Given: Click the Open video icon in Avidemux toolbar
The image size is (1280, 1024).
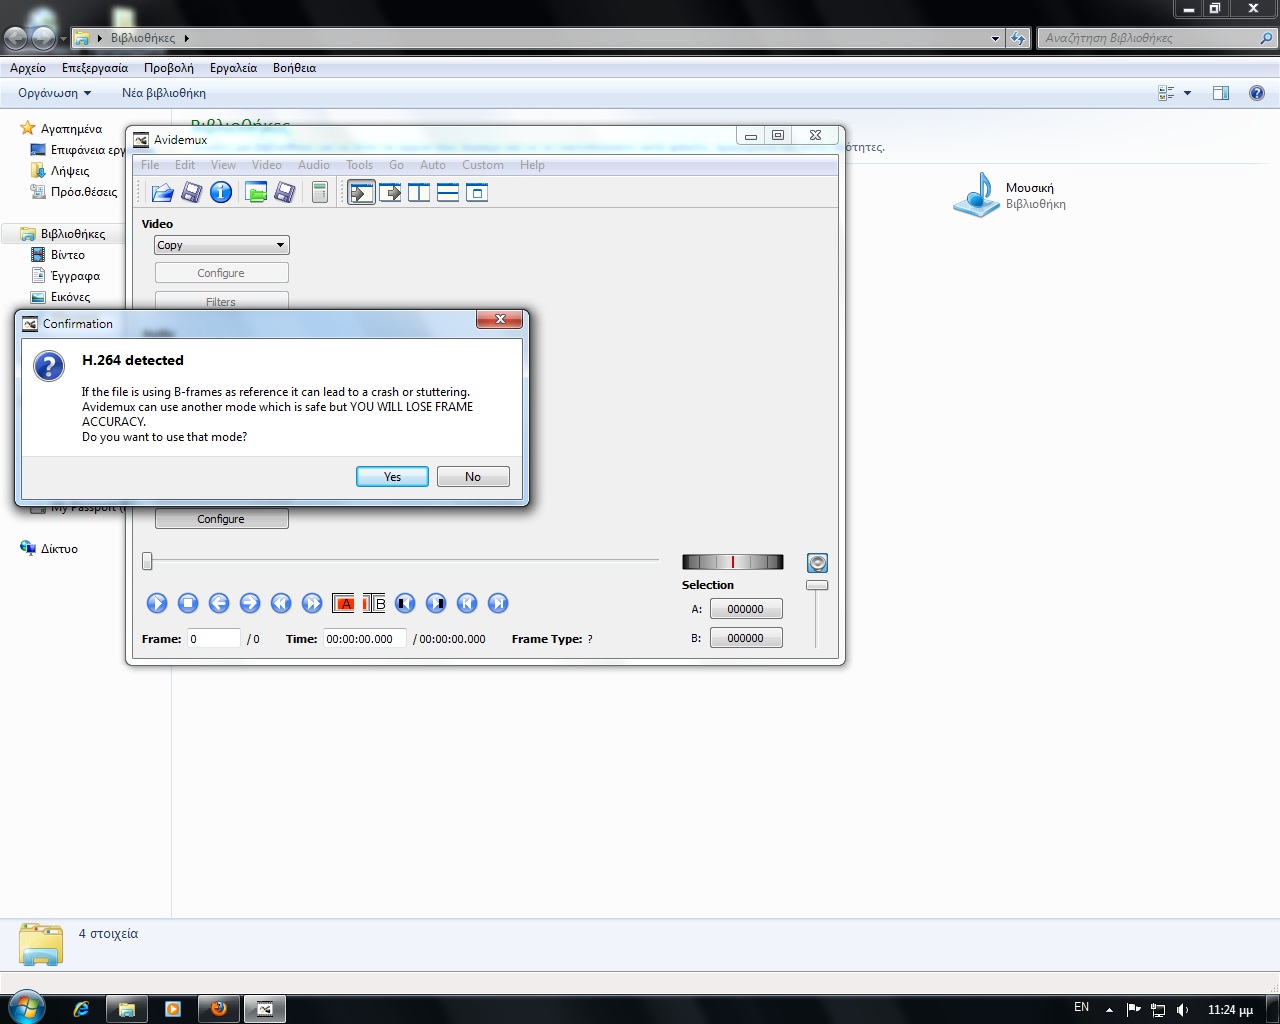Looking at the screenshot, I should 163,192.
